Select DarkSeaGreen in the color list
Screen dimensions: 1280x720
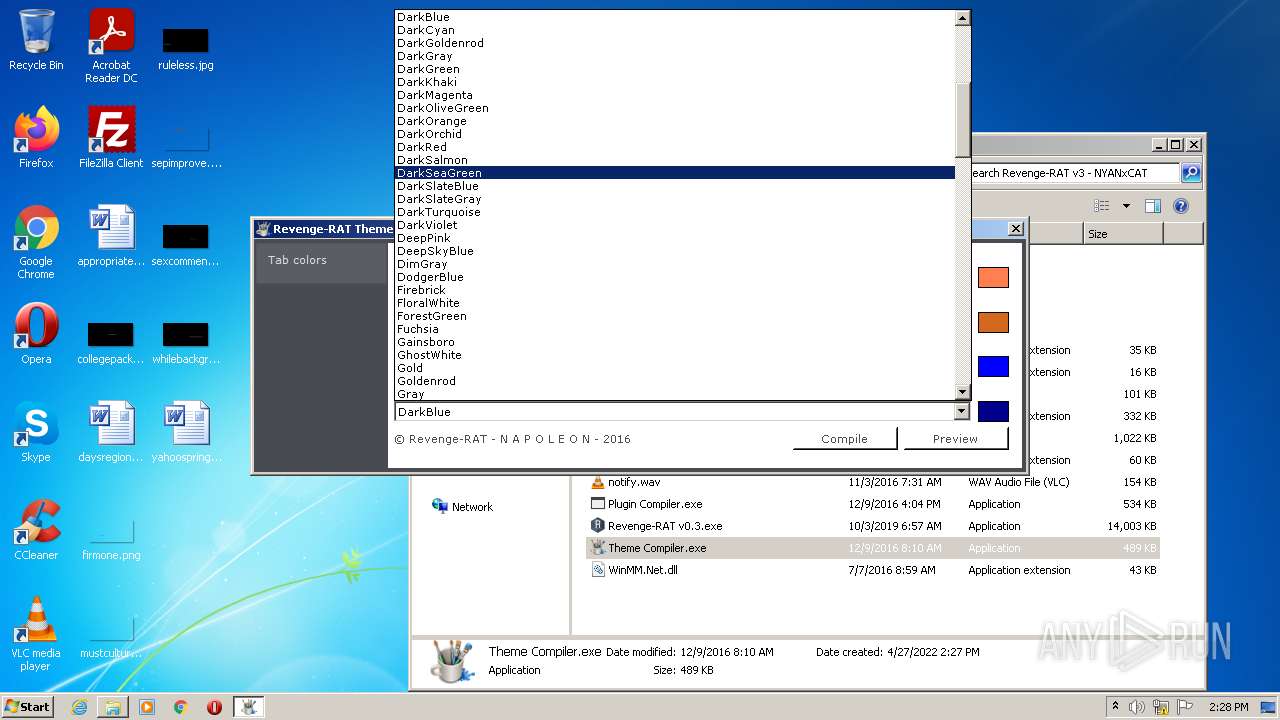(675, 173)
